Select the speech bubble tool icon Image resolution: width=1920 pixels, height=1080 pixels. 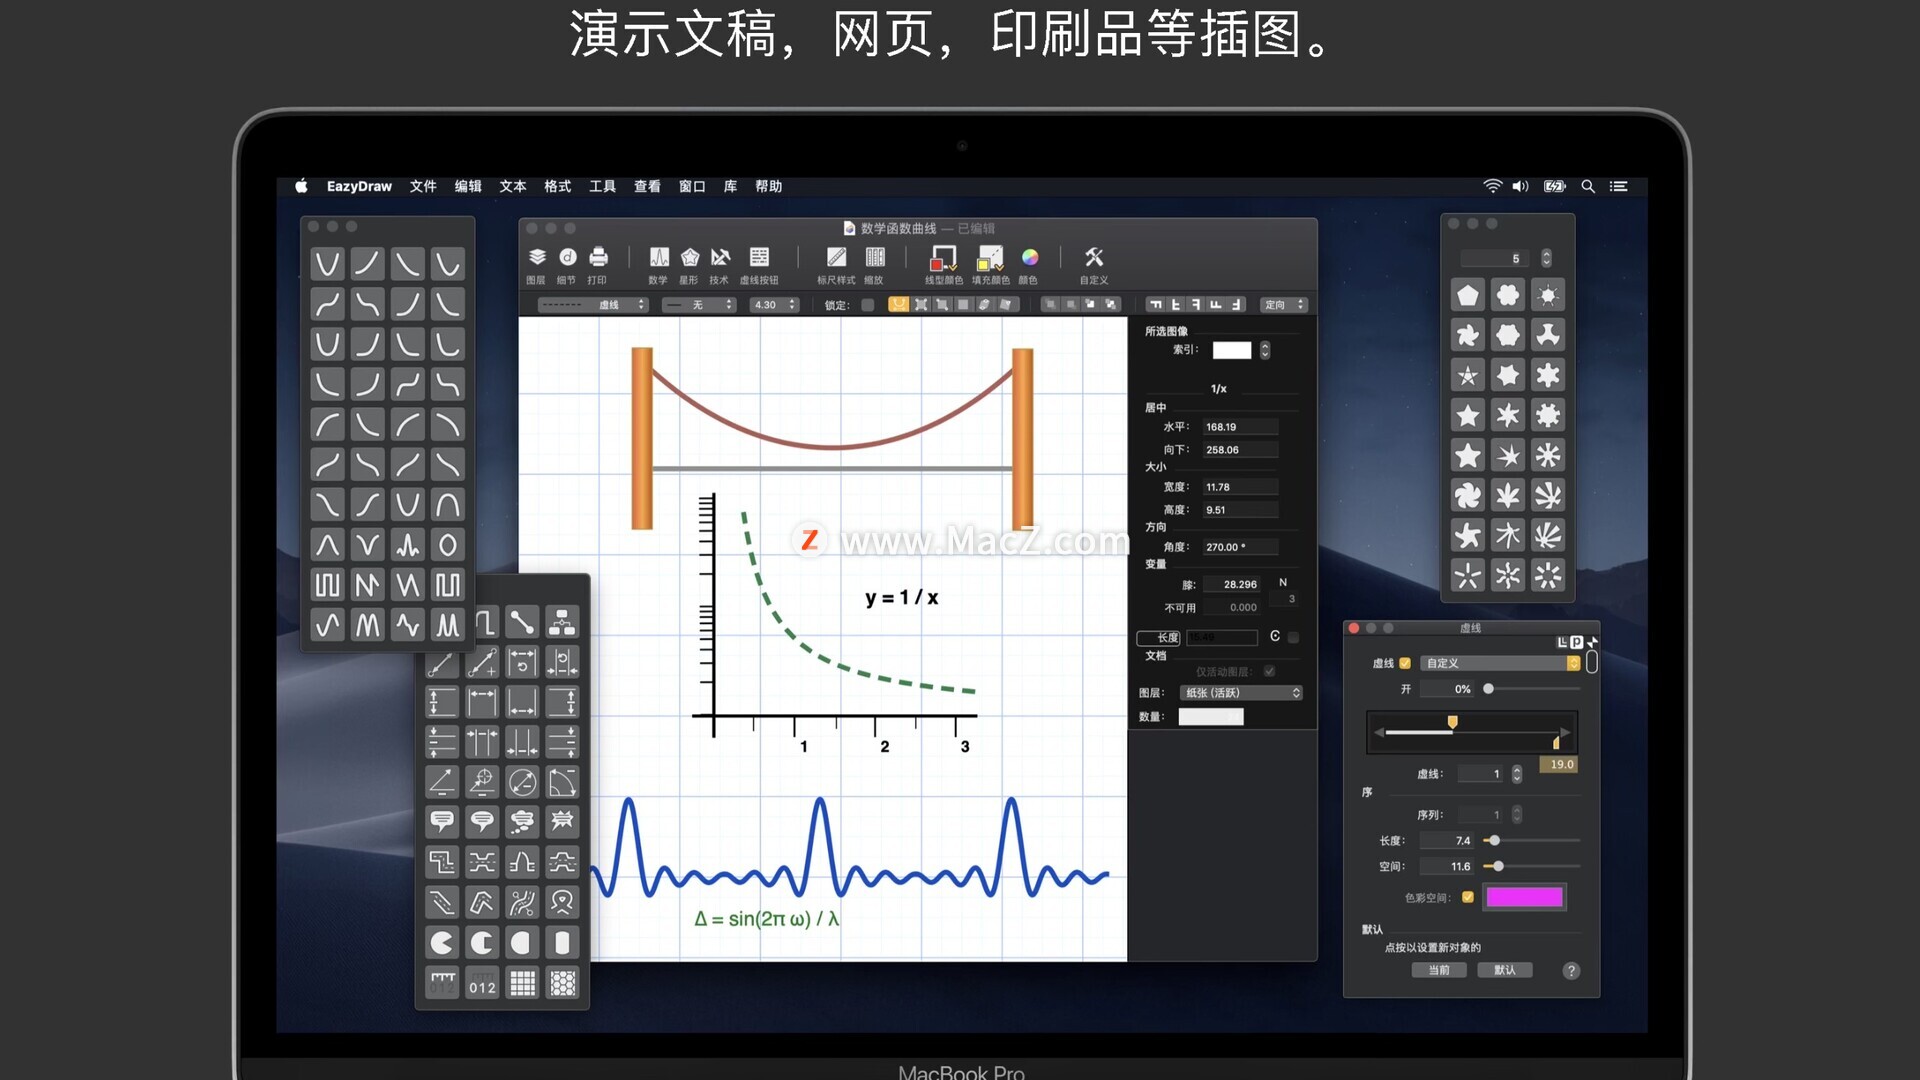click(442, 821)
